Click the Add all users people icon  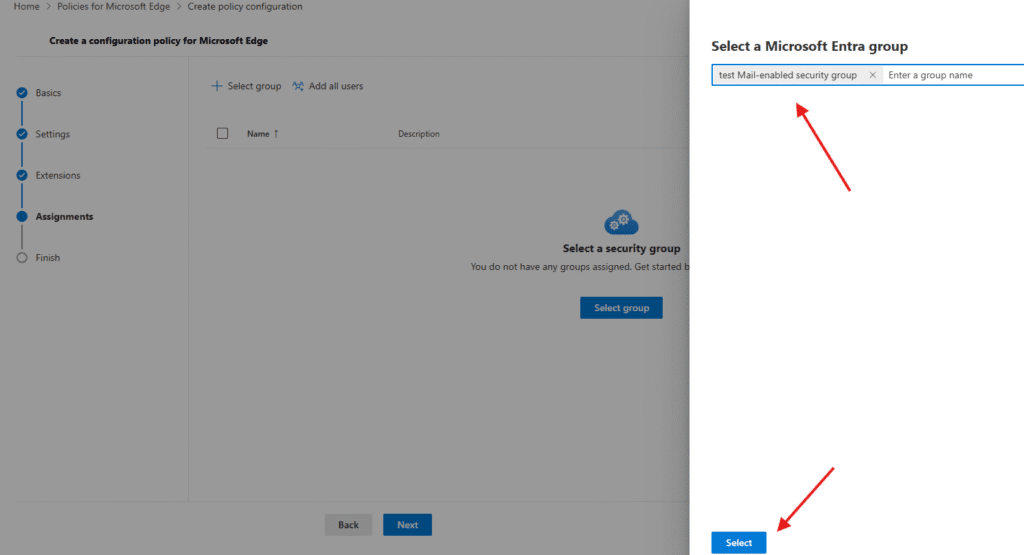click(298, 86)
